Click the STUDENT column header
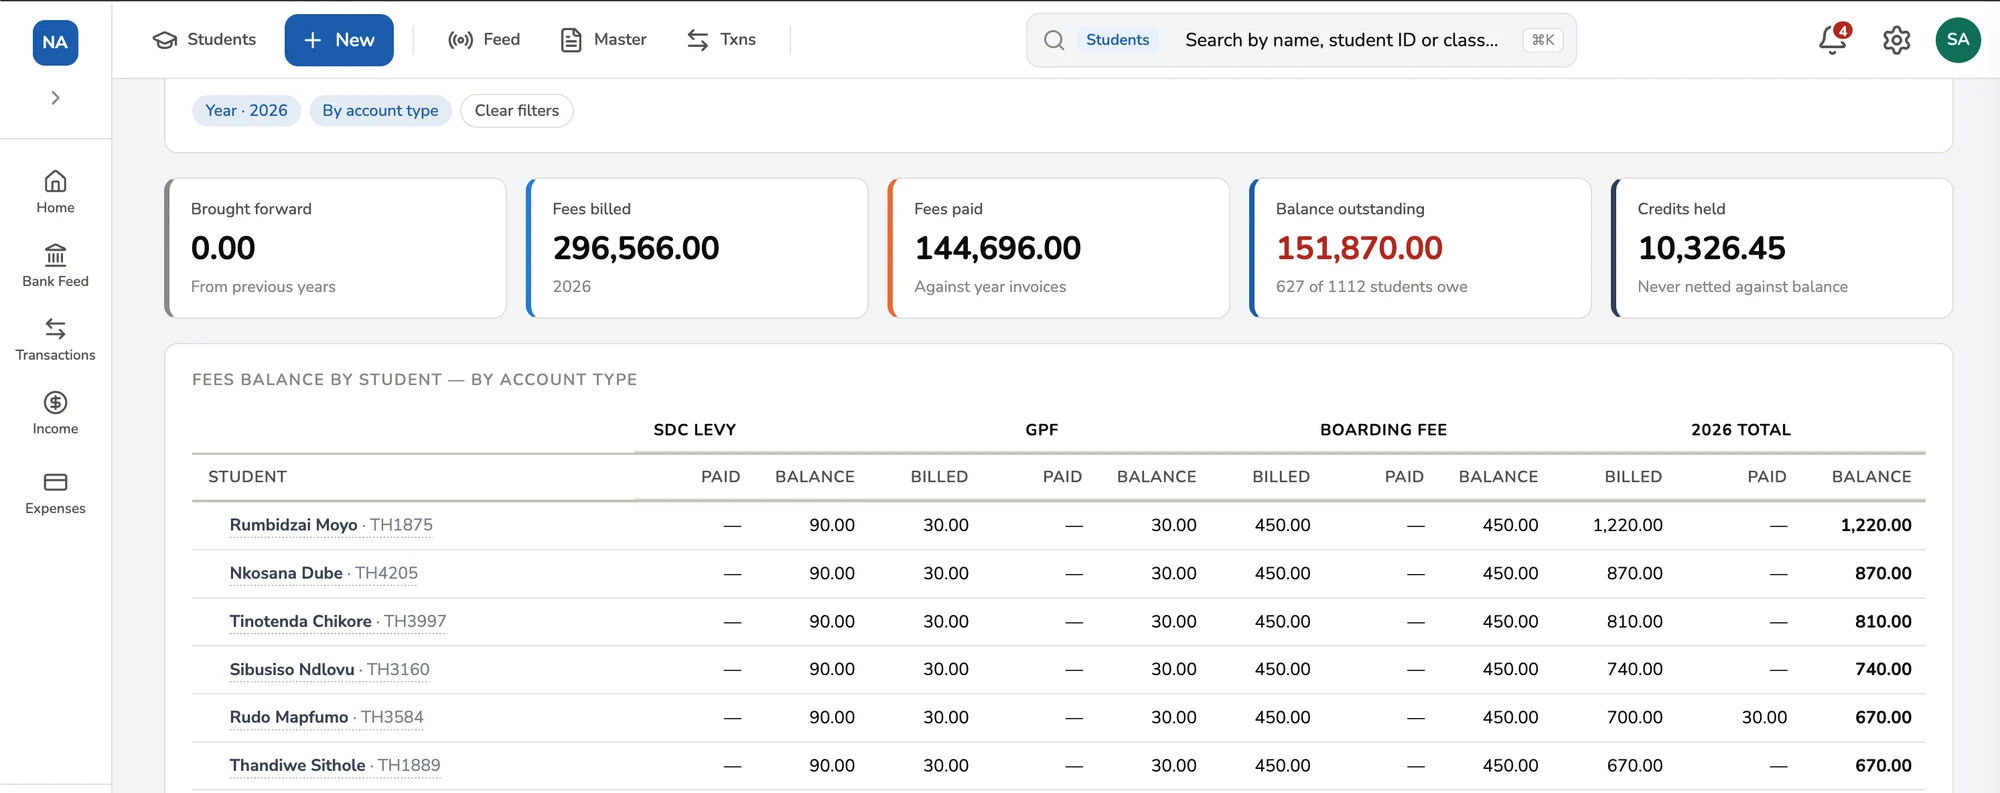2000x793 pixels. click(247, 477)
